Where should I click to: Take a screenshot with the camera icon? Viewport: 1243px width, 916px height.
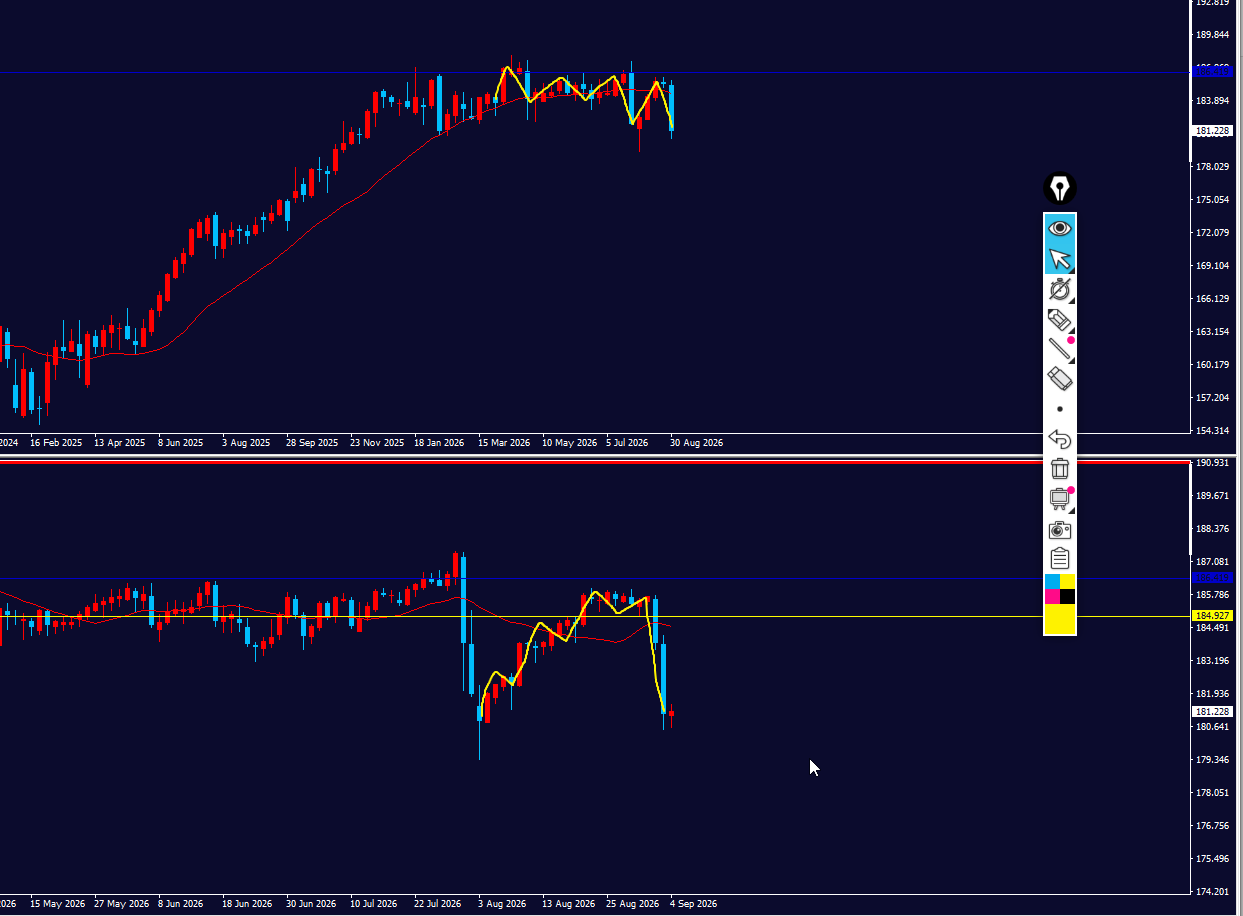[x=1060, y=529]
